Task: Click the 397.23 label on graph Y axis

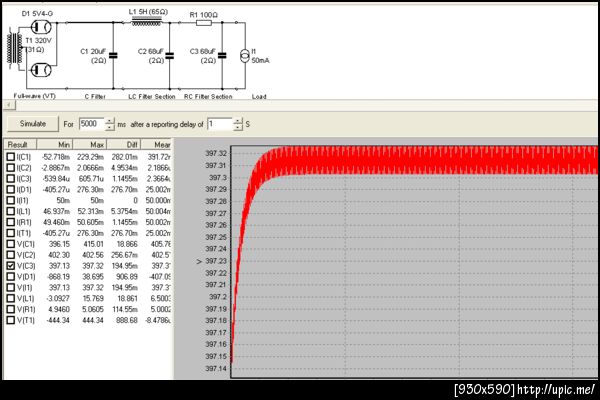Action: click(x=216, y=261)
